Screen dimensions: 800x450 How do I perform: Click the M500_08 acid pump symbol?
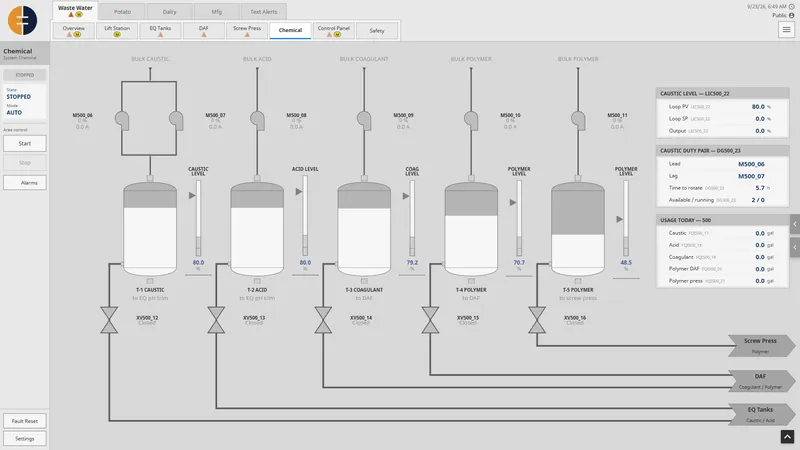257,120
